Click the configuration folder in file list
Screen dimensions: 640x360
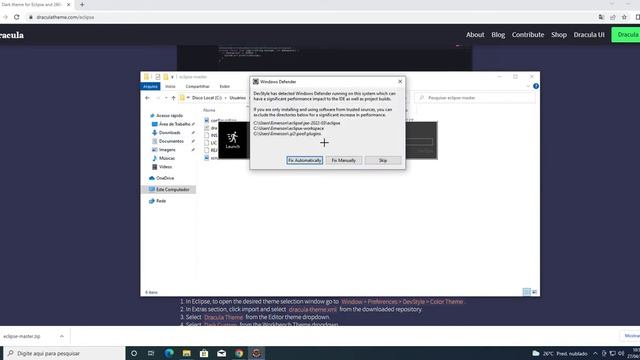(221, 120)
